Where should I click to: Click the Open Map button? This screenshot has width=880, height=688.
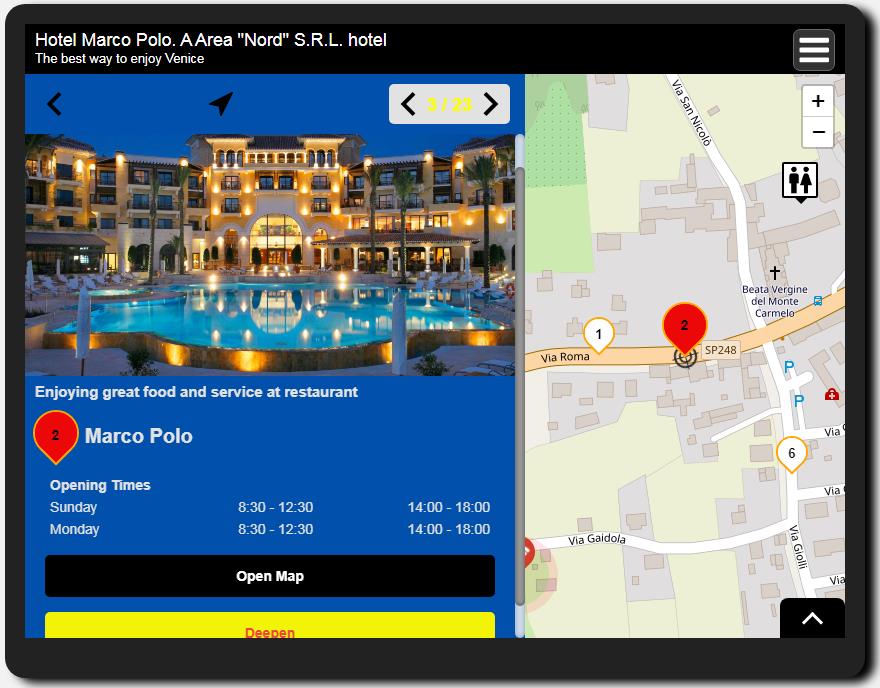pos(270,576)
